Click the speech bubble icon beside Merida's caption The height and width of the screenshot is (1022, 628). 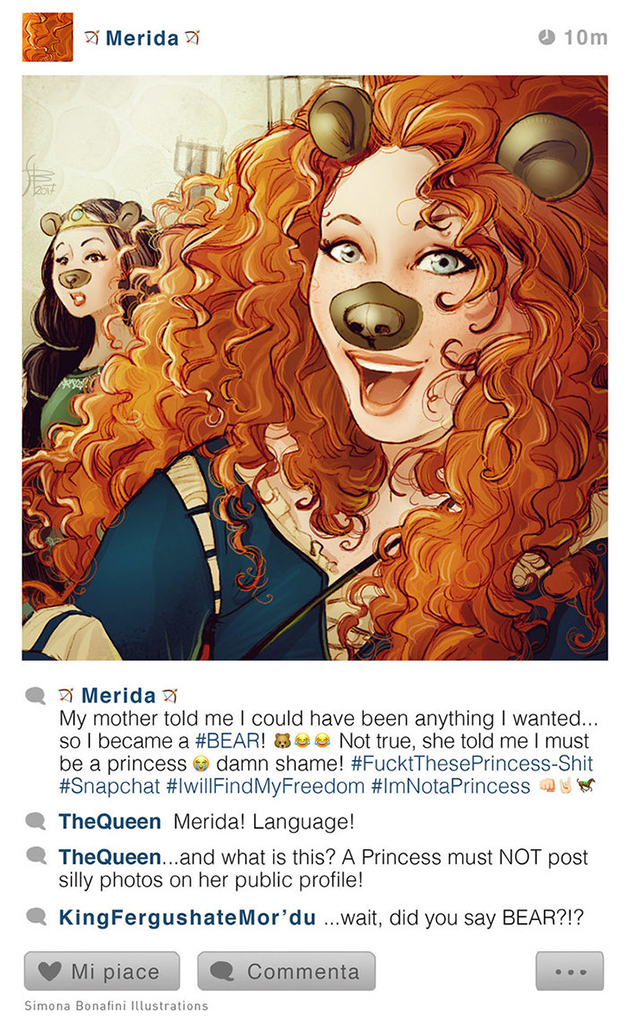tap(36, 696)
